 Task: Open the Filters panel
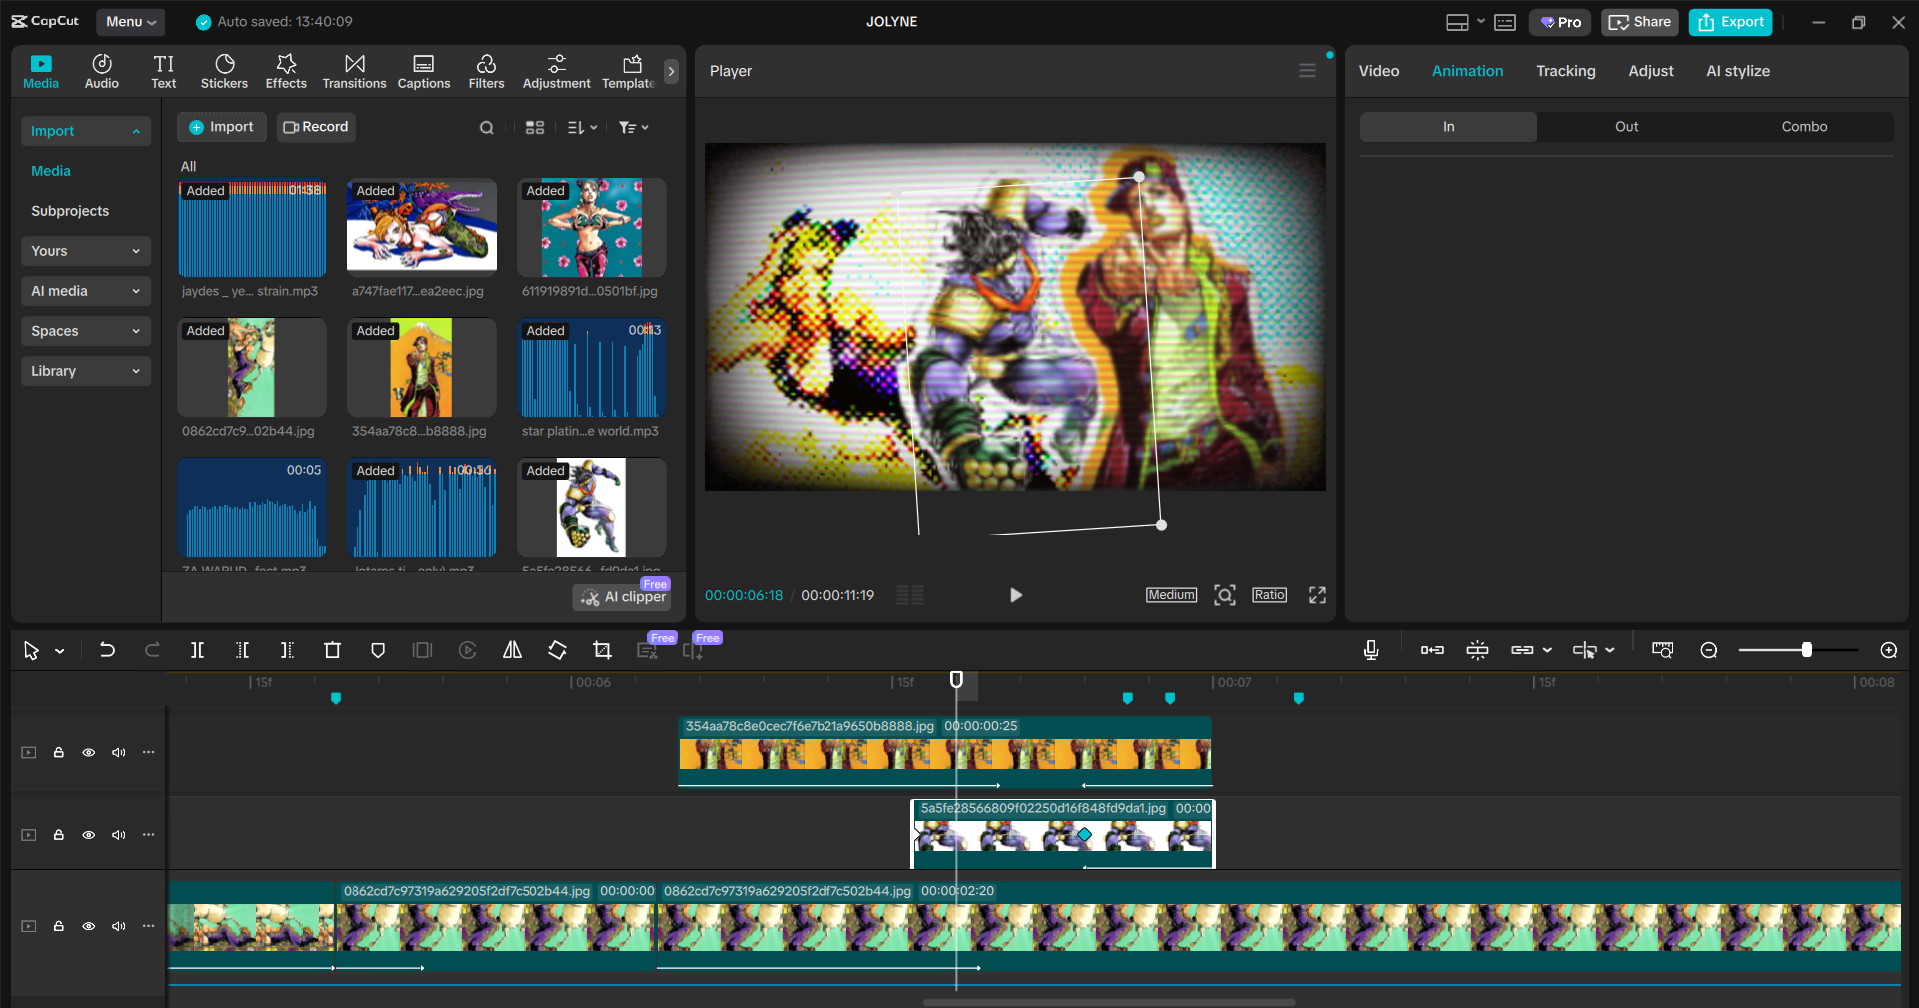coord(486,71)
